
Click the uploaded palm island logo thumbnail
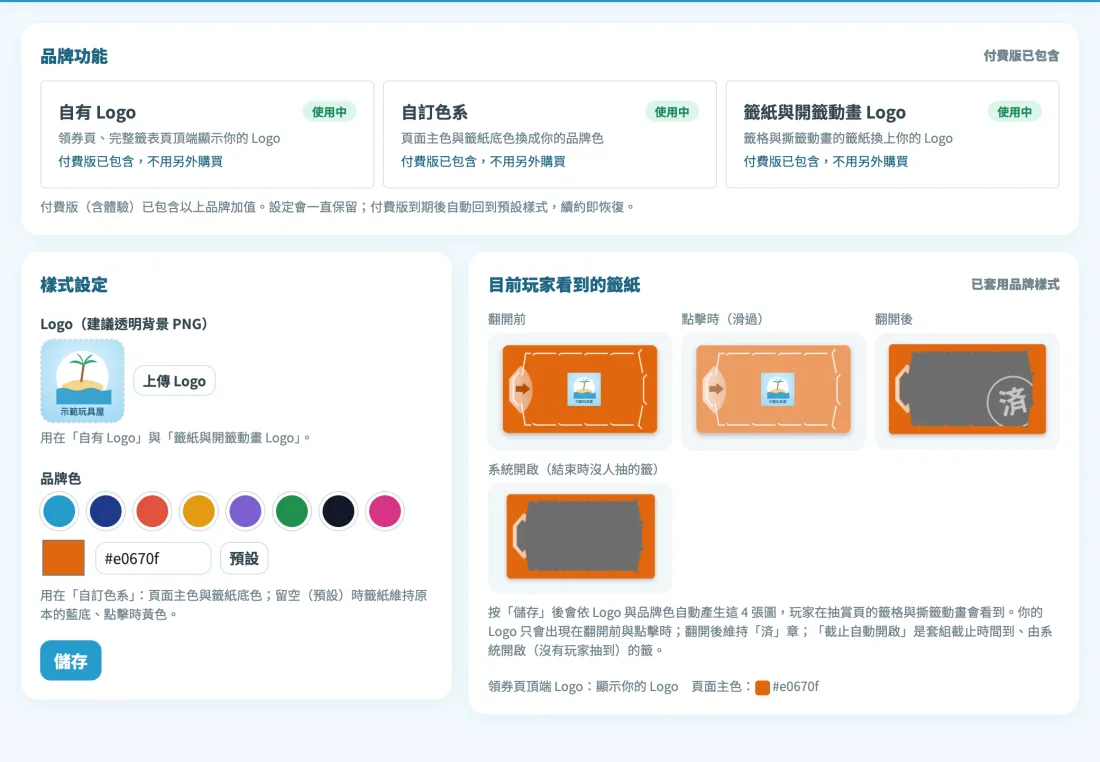(x=83, y=381)
